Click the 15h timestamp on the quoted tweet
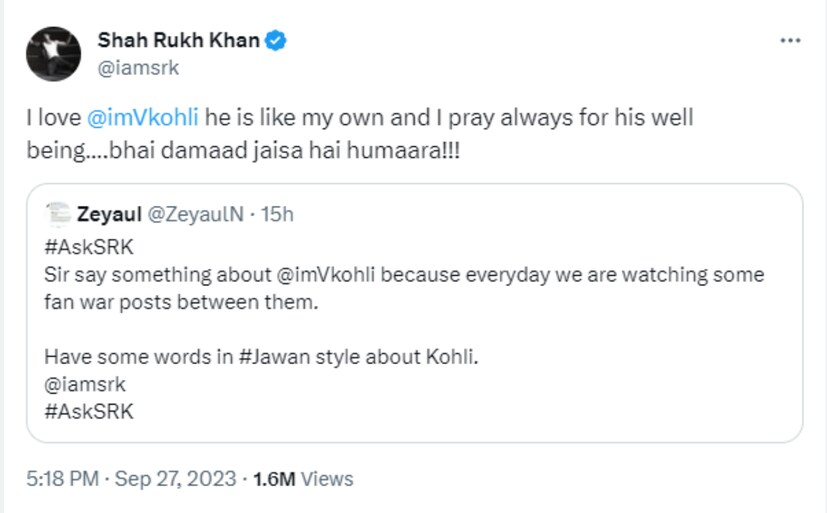This screenshot has width=827, height=513. click(277, 214)
